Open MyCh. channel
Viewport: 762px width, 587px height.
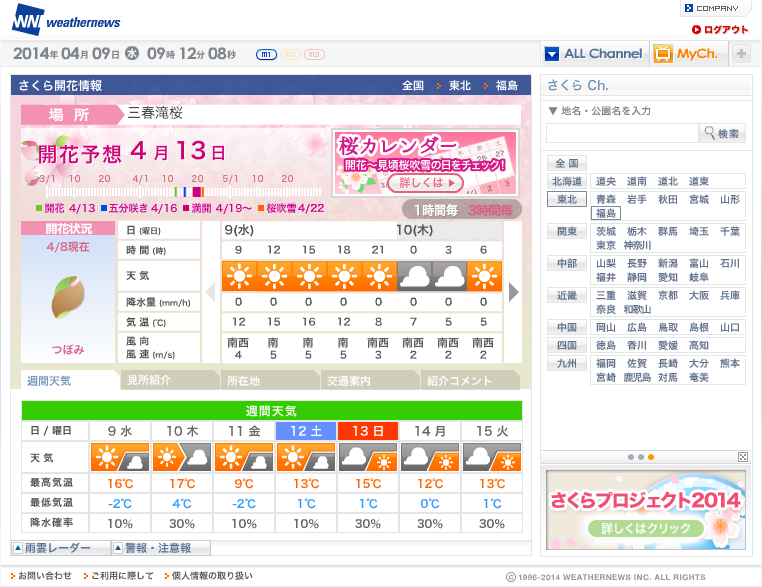tap(689, 53)
